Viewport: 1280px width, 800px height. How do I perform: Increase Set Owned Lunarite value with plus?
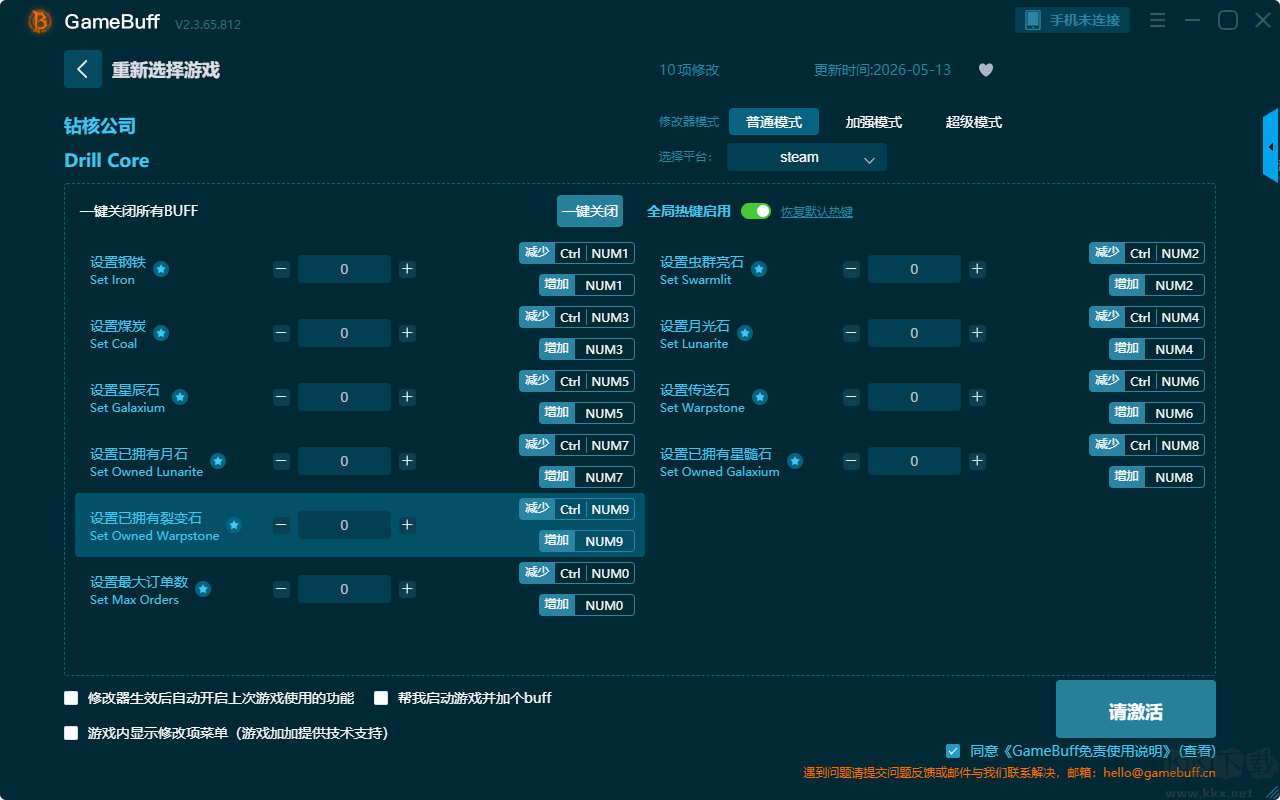(x=407, y=461)
